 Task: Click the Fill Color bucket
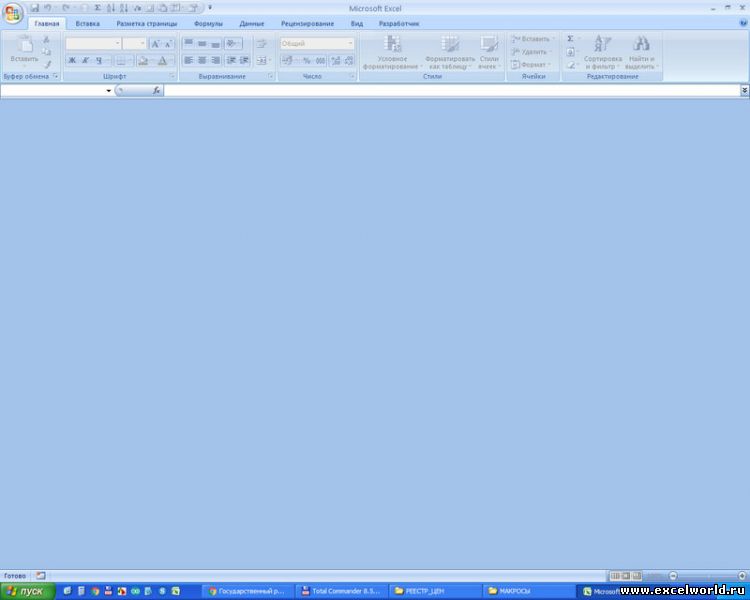point(143,60)
